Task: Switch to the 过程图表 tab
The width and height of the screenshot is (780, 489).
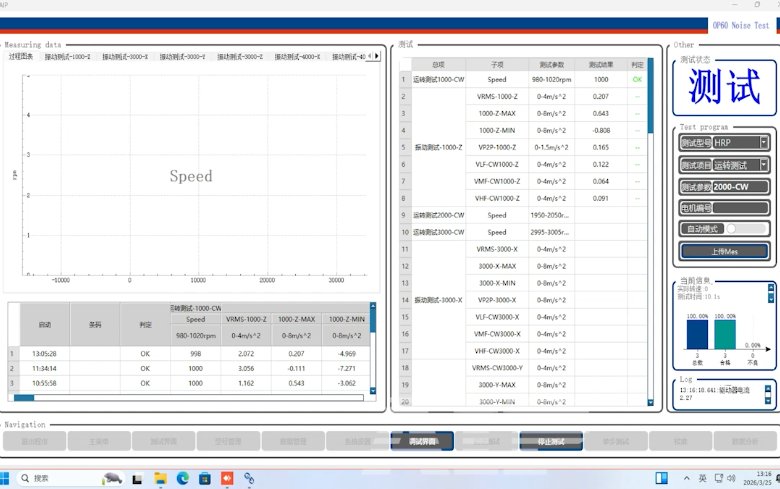Action: click(21, 57)
